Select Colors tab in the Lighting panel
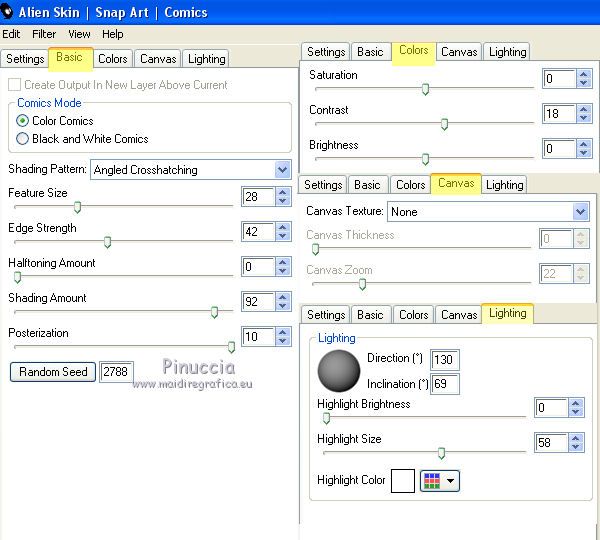This screenshot has width=600, height=540. coord(414,315)
